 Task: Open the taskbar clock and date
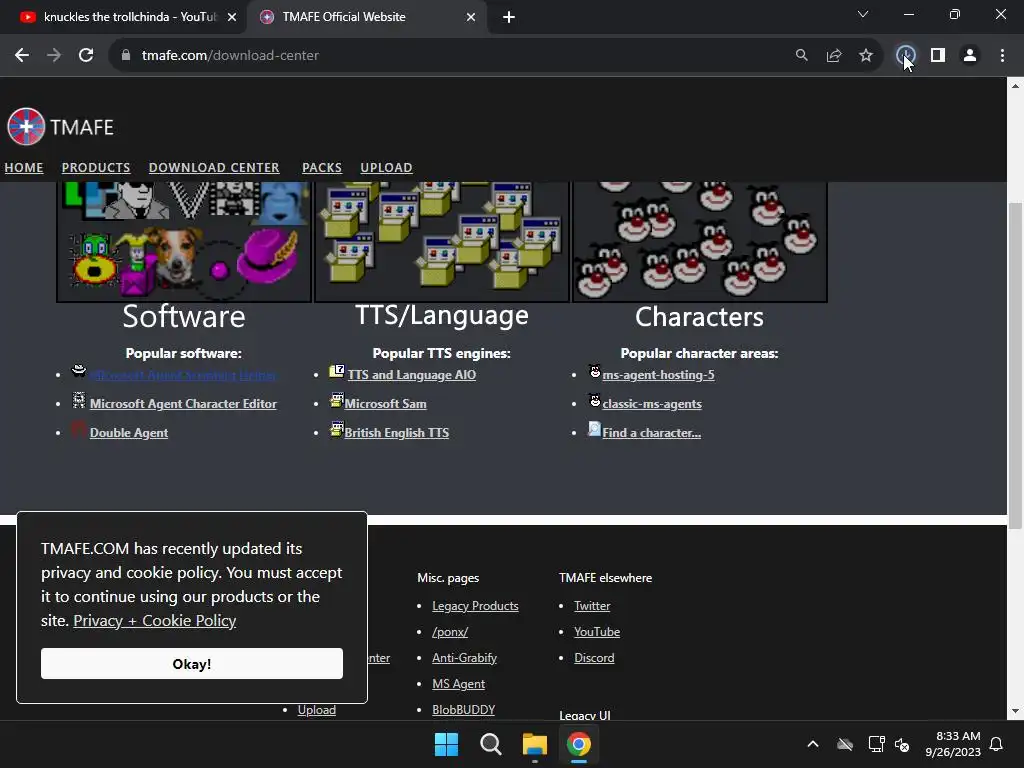click(x=953, y=744)
